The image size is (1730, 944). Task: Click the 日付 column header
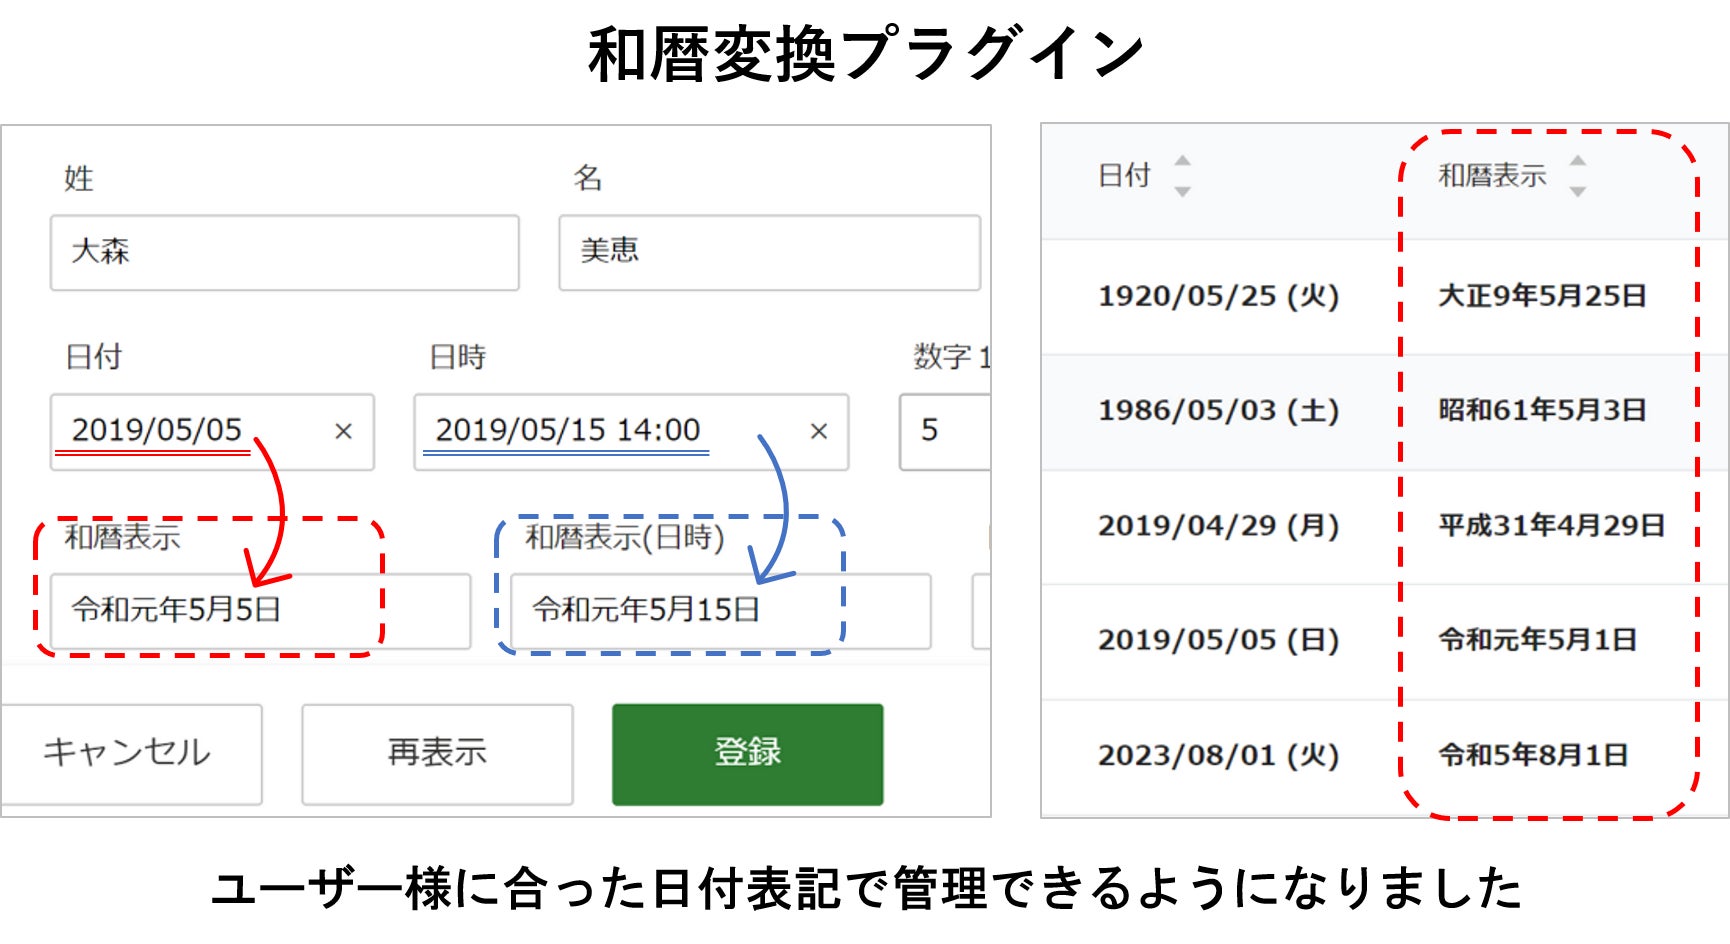(x=1124, y=176)
